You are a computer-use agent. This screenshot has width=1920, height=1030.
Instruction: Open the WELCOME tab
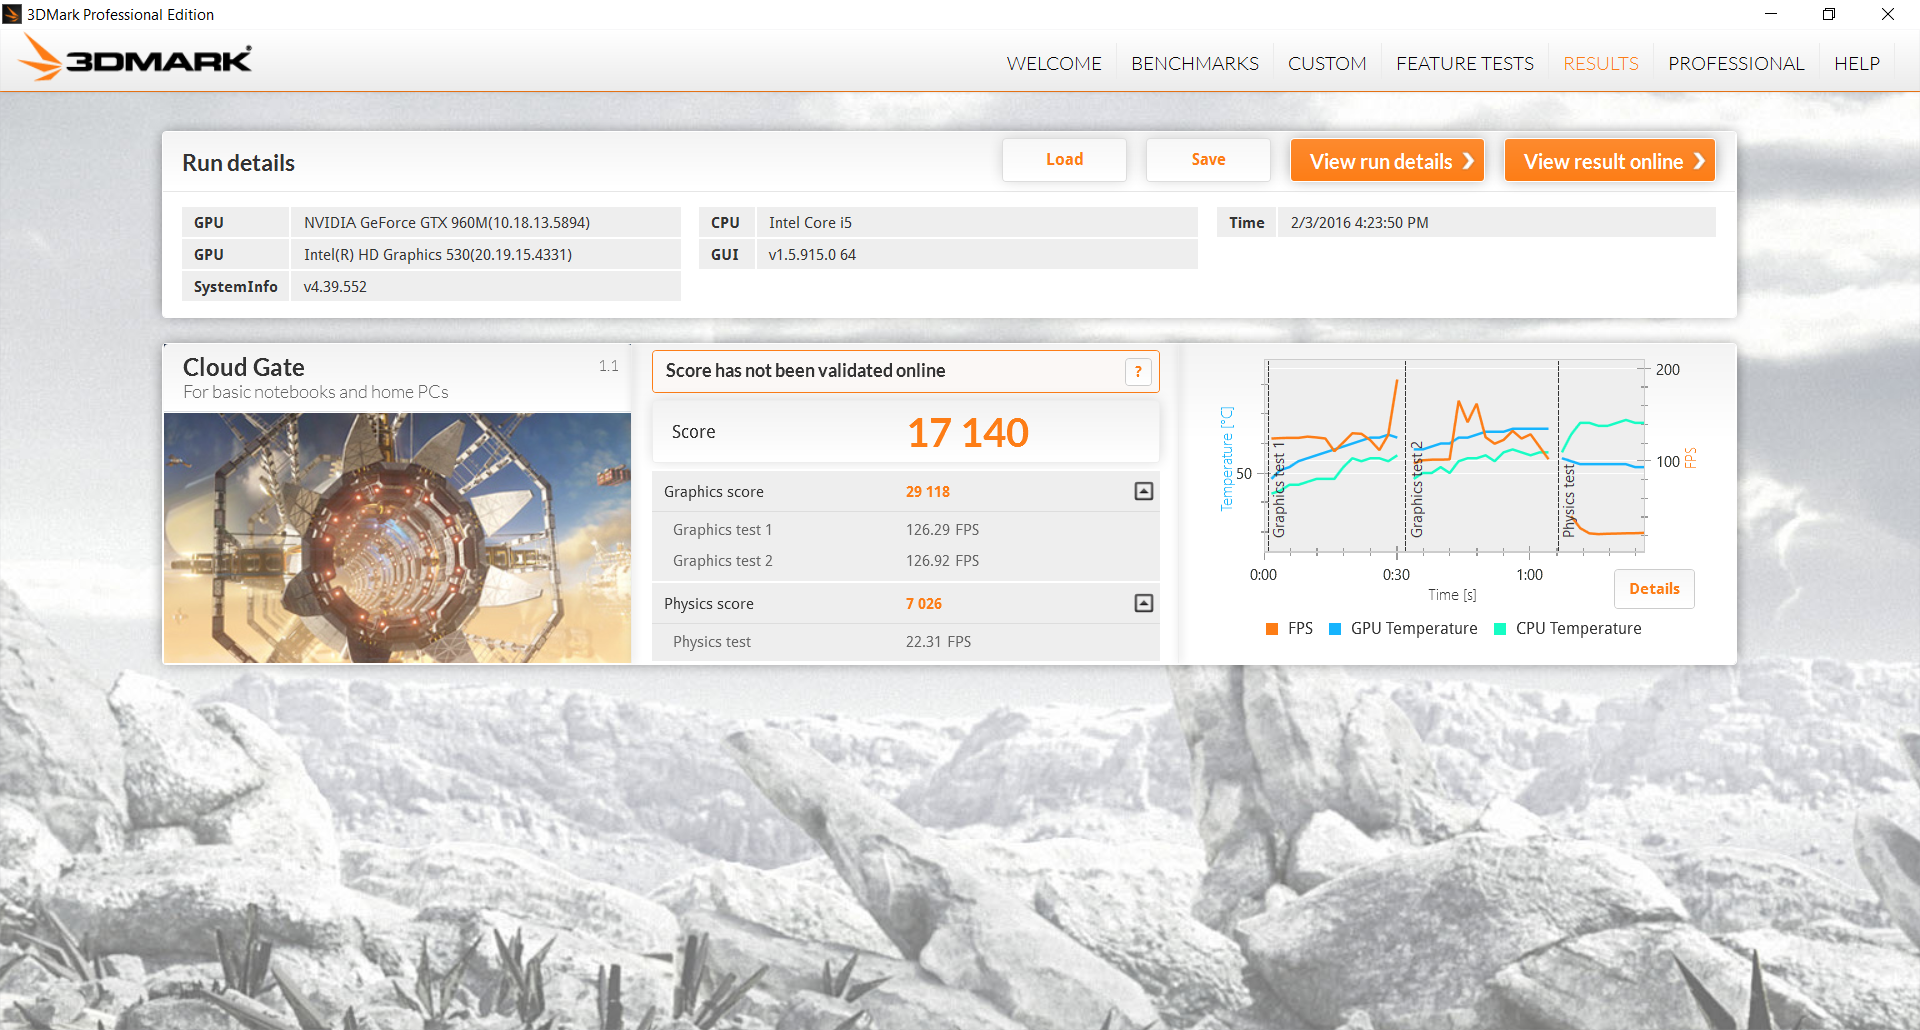click(1053, 63)
